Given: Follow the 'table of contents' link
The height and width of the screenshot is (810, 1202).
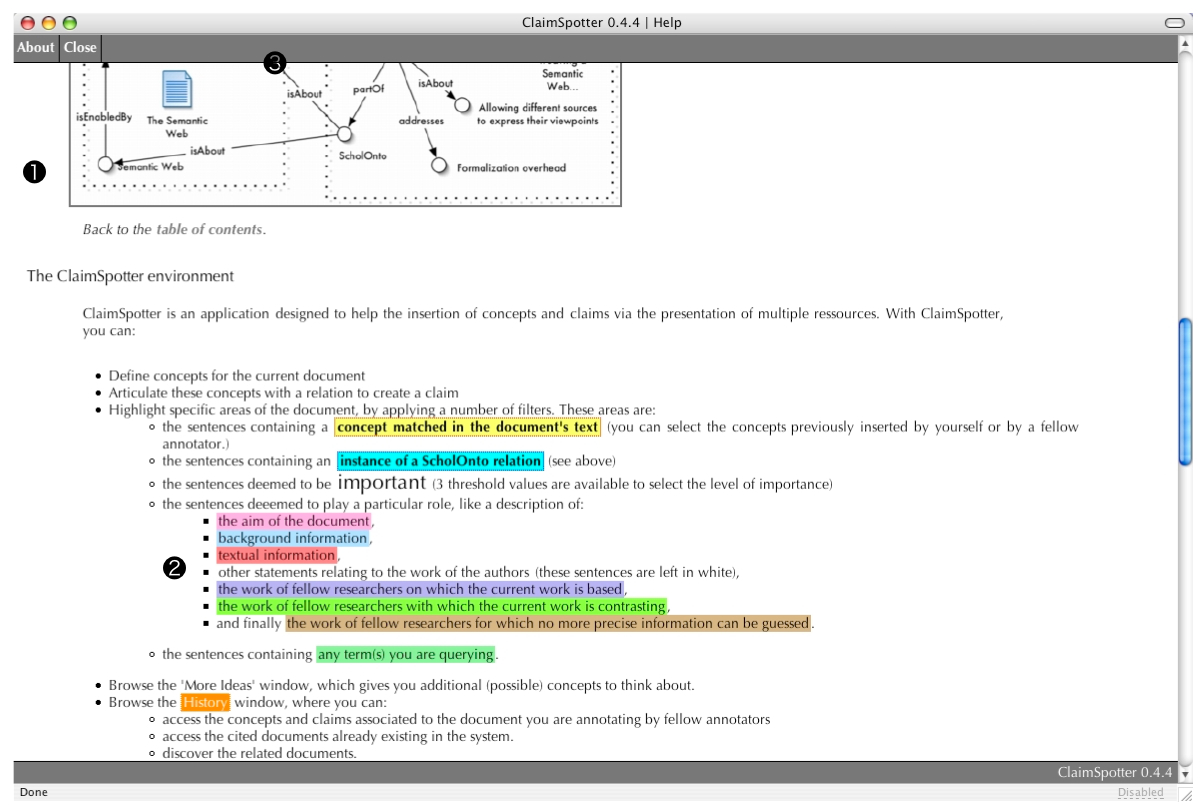Looking at the screenshot, I should point(209,229).
